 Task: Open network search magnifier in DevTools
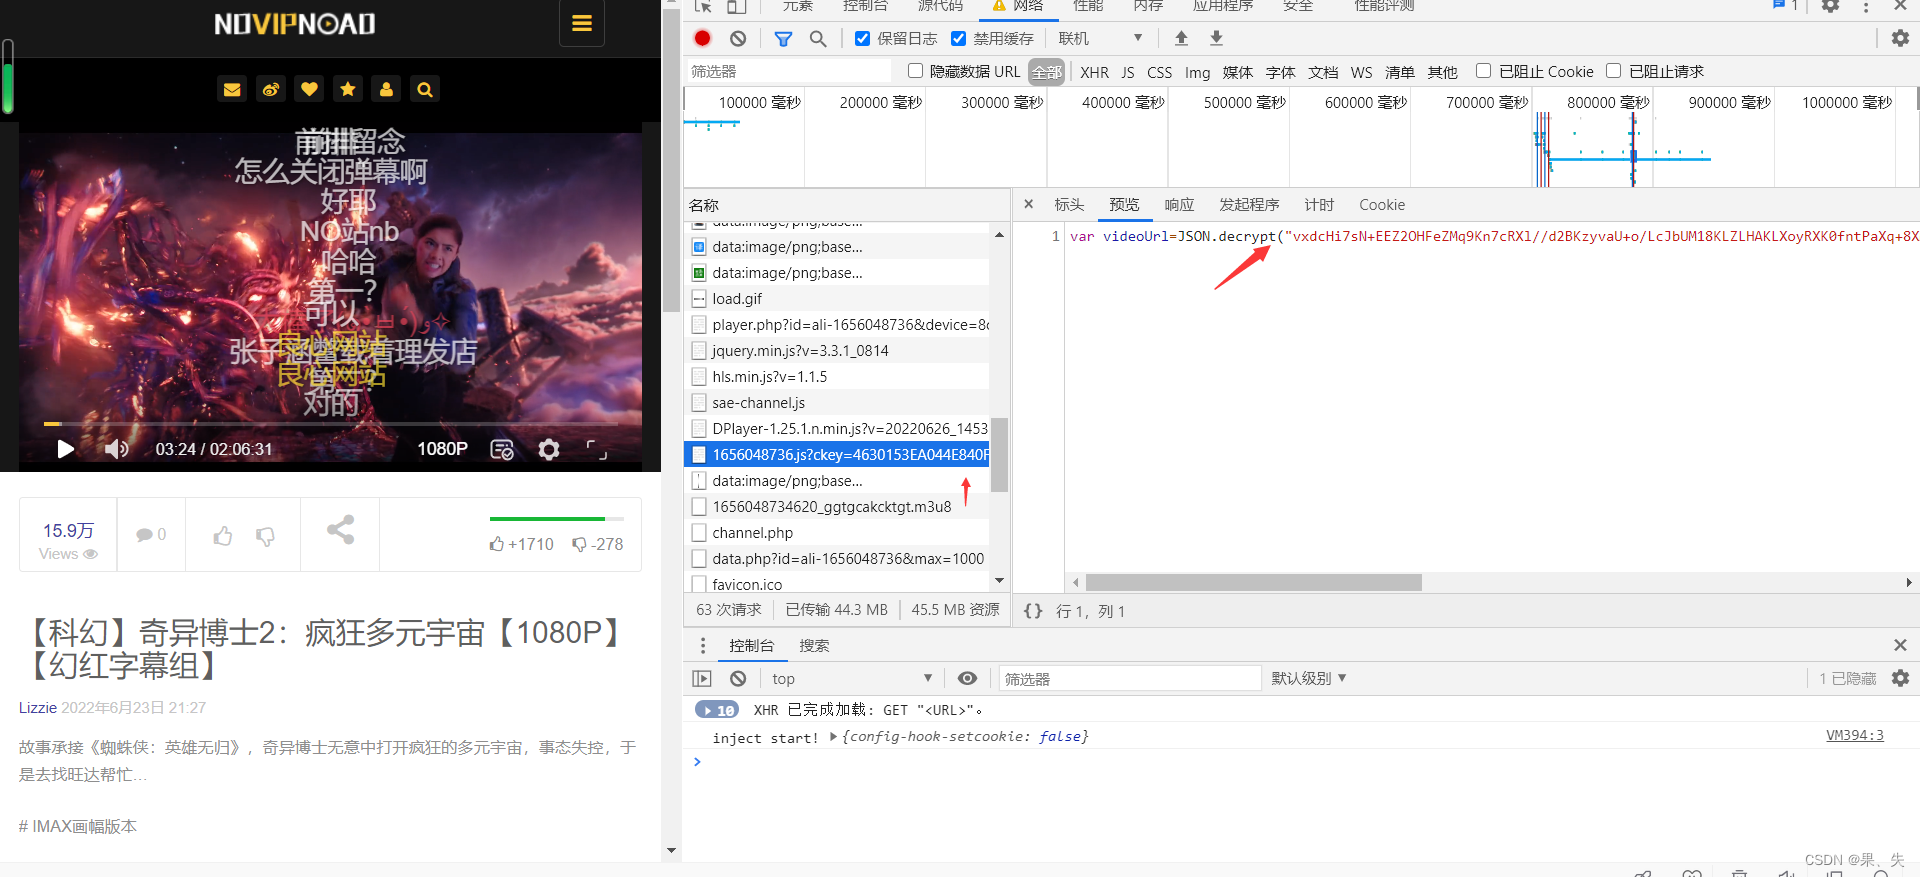tap(818, 38)
